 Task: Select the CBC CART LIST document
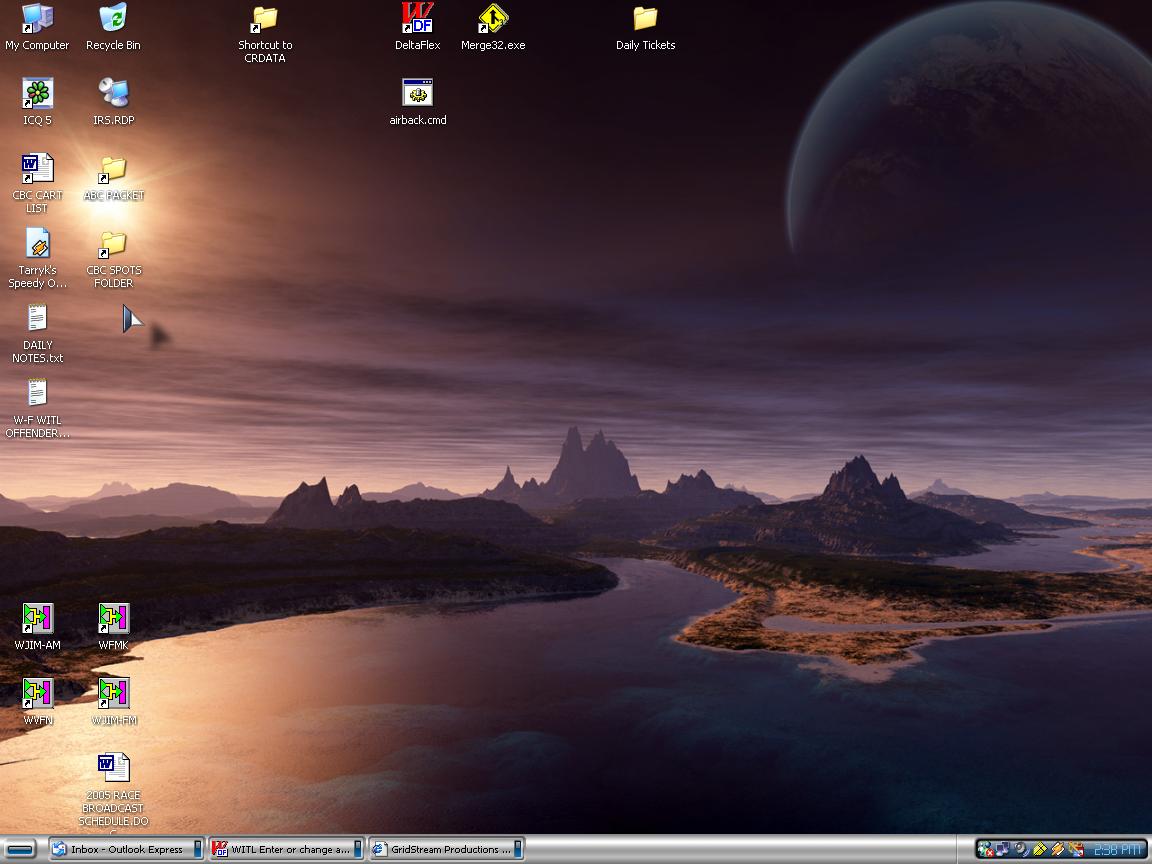pyautogui.click(x=37, y=169)
